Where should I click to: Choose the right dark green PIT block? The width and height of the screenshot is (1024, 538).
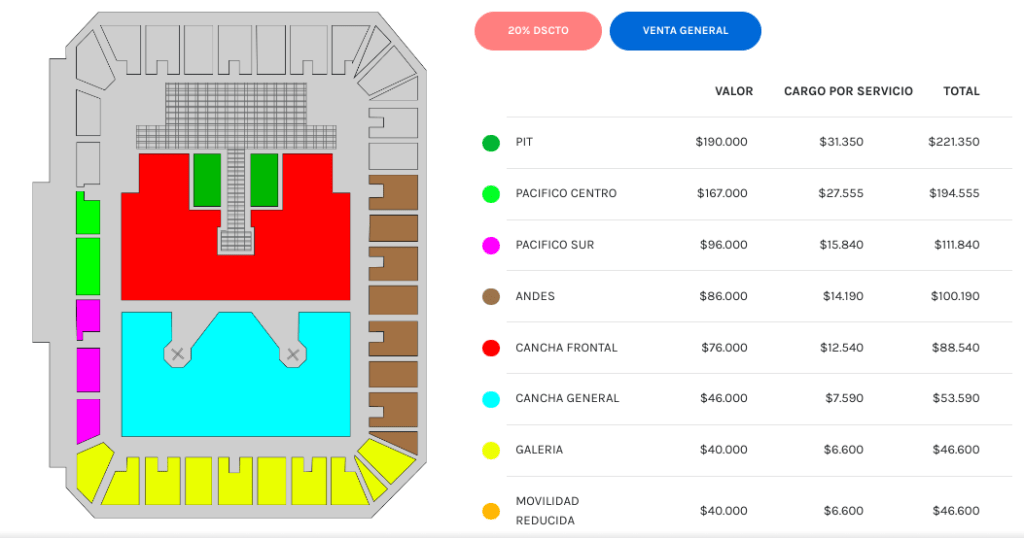264,179
